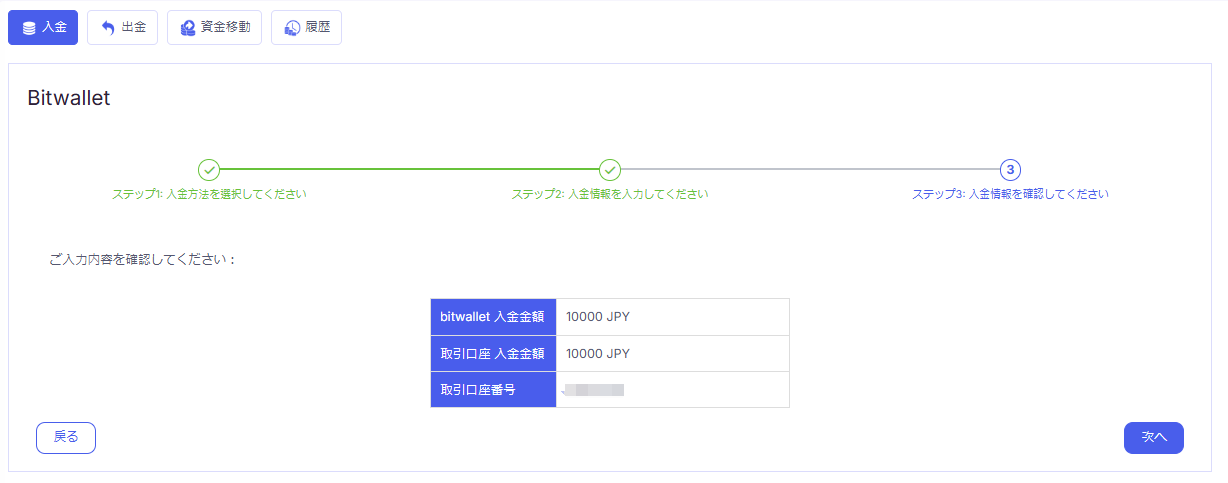1228x483 pixels.
Task: Click the clock icon on 履歴
Action: 292,28
